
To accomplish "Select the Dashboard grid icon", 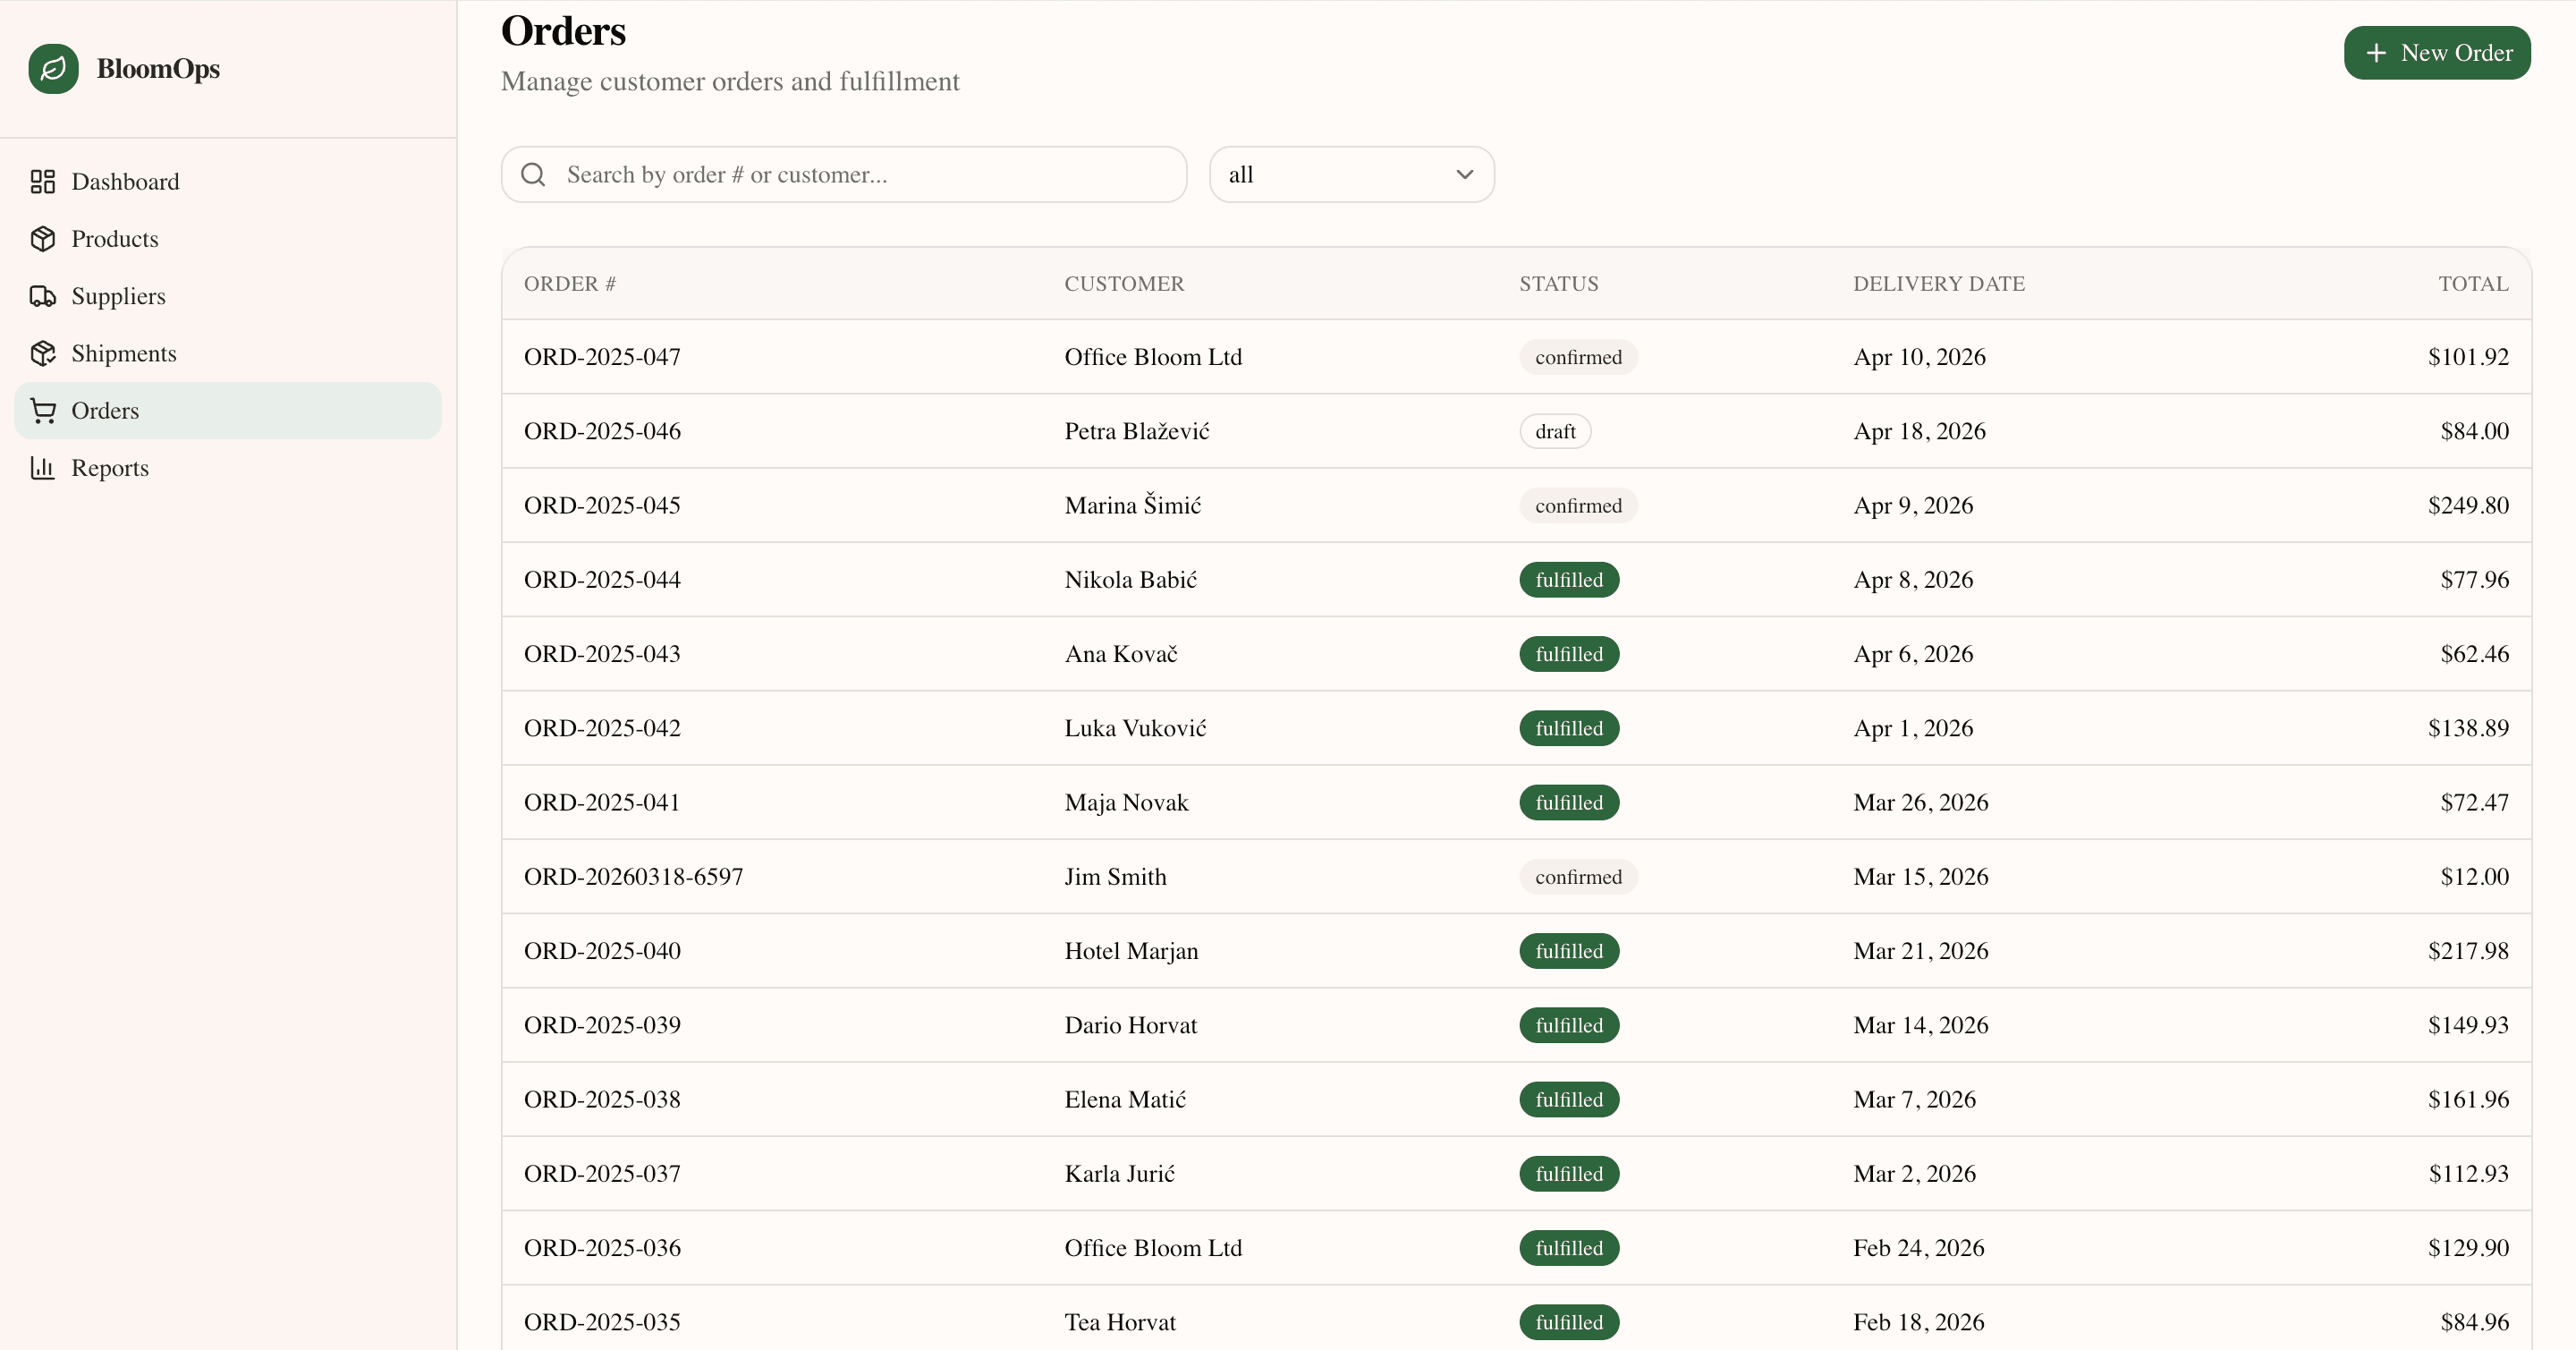I will click(x=42, y=181).
